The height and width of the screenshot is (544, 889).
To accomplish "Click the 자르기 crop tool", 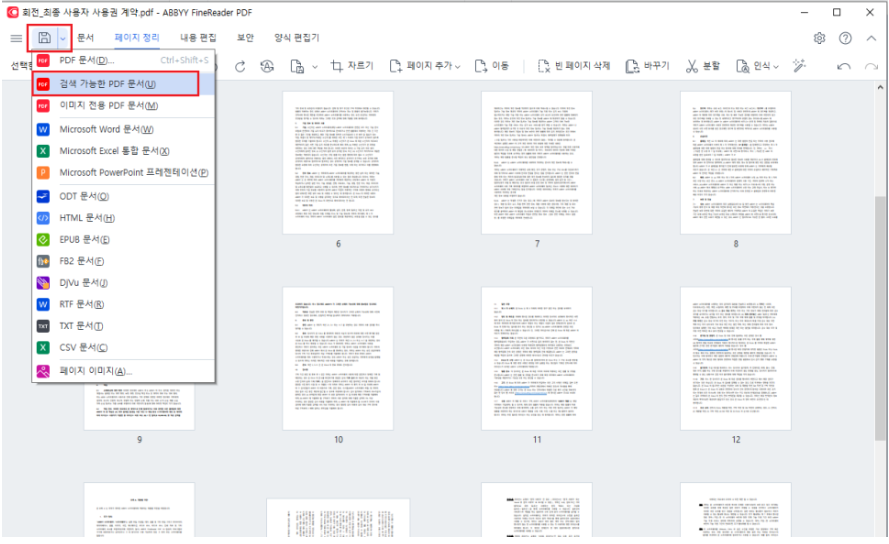I will click(x=352, y=66).
